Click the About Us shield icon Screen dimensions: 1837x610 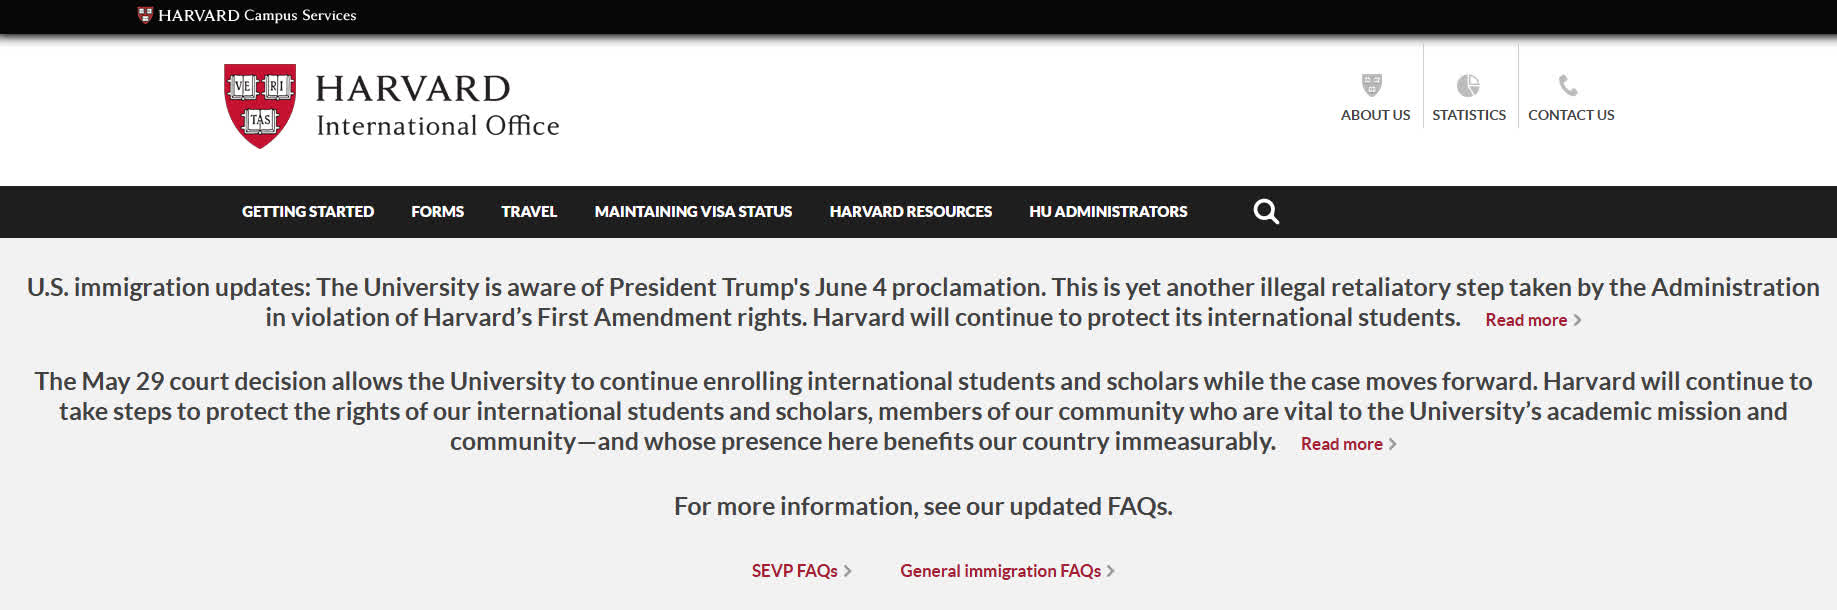click(1372, 85)
